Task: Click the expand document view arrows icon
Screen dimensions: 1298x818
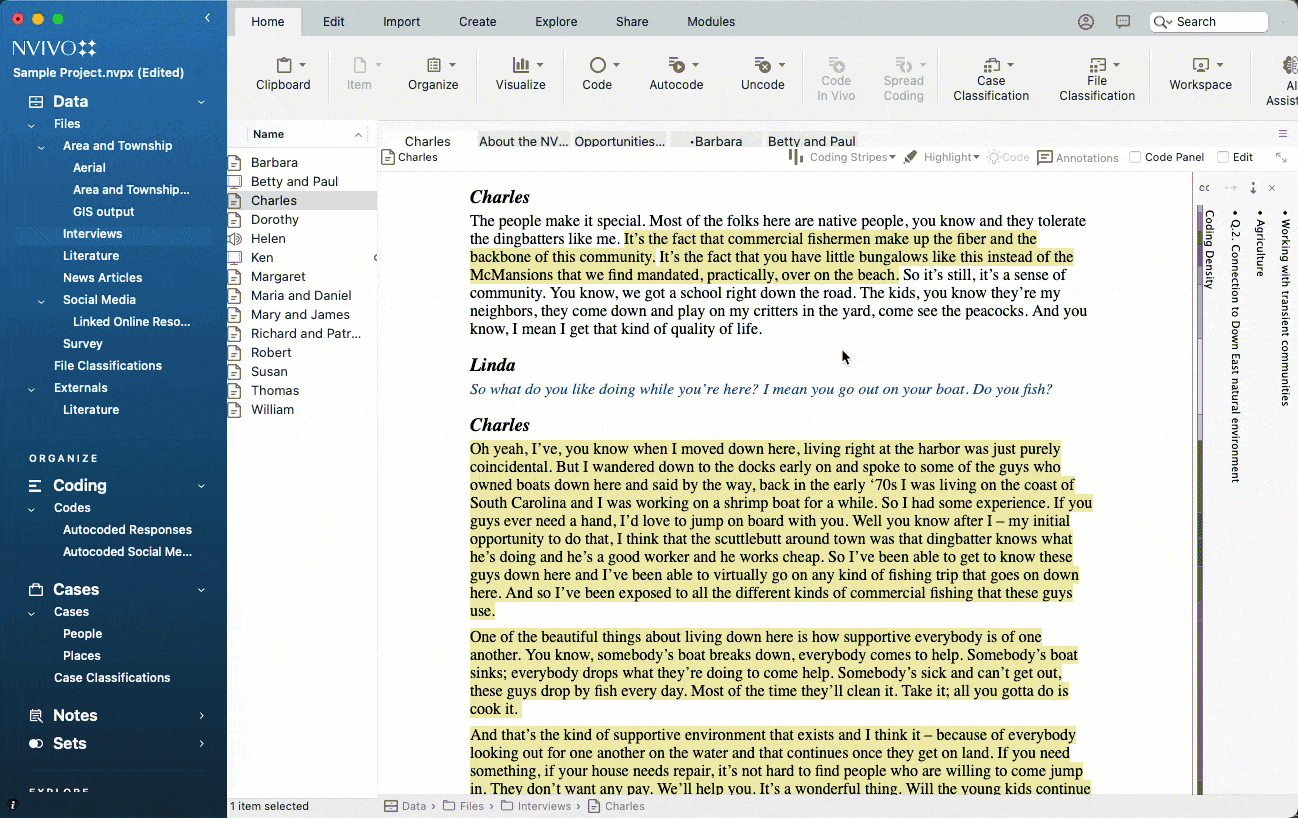Action: coord(1281,157)
